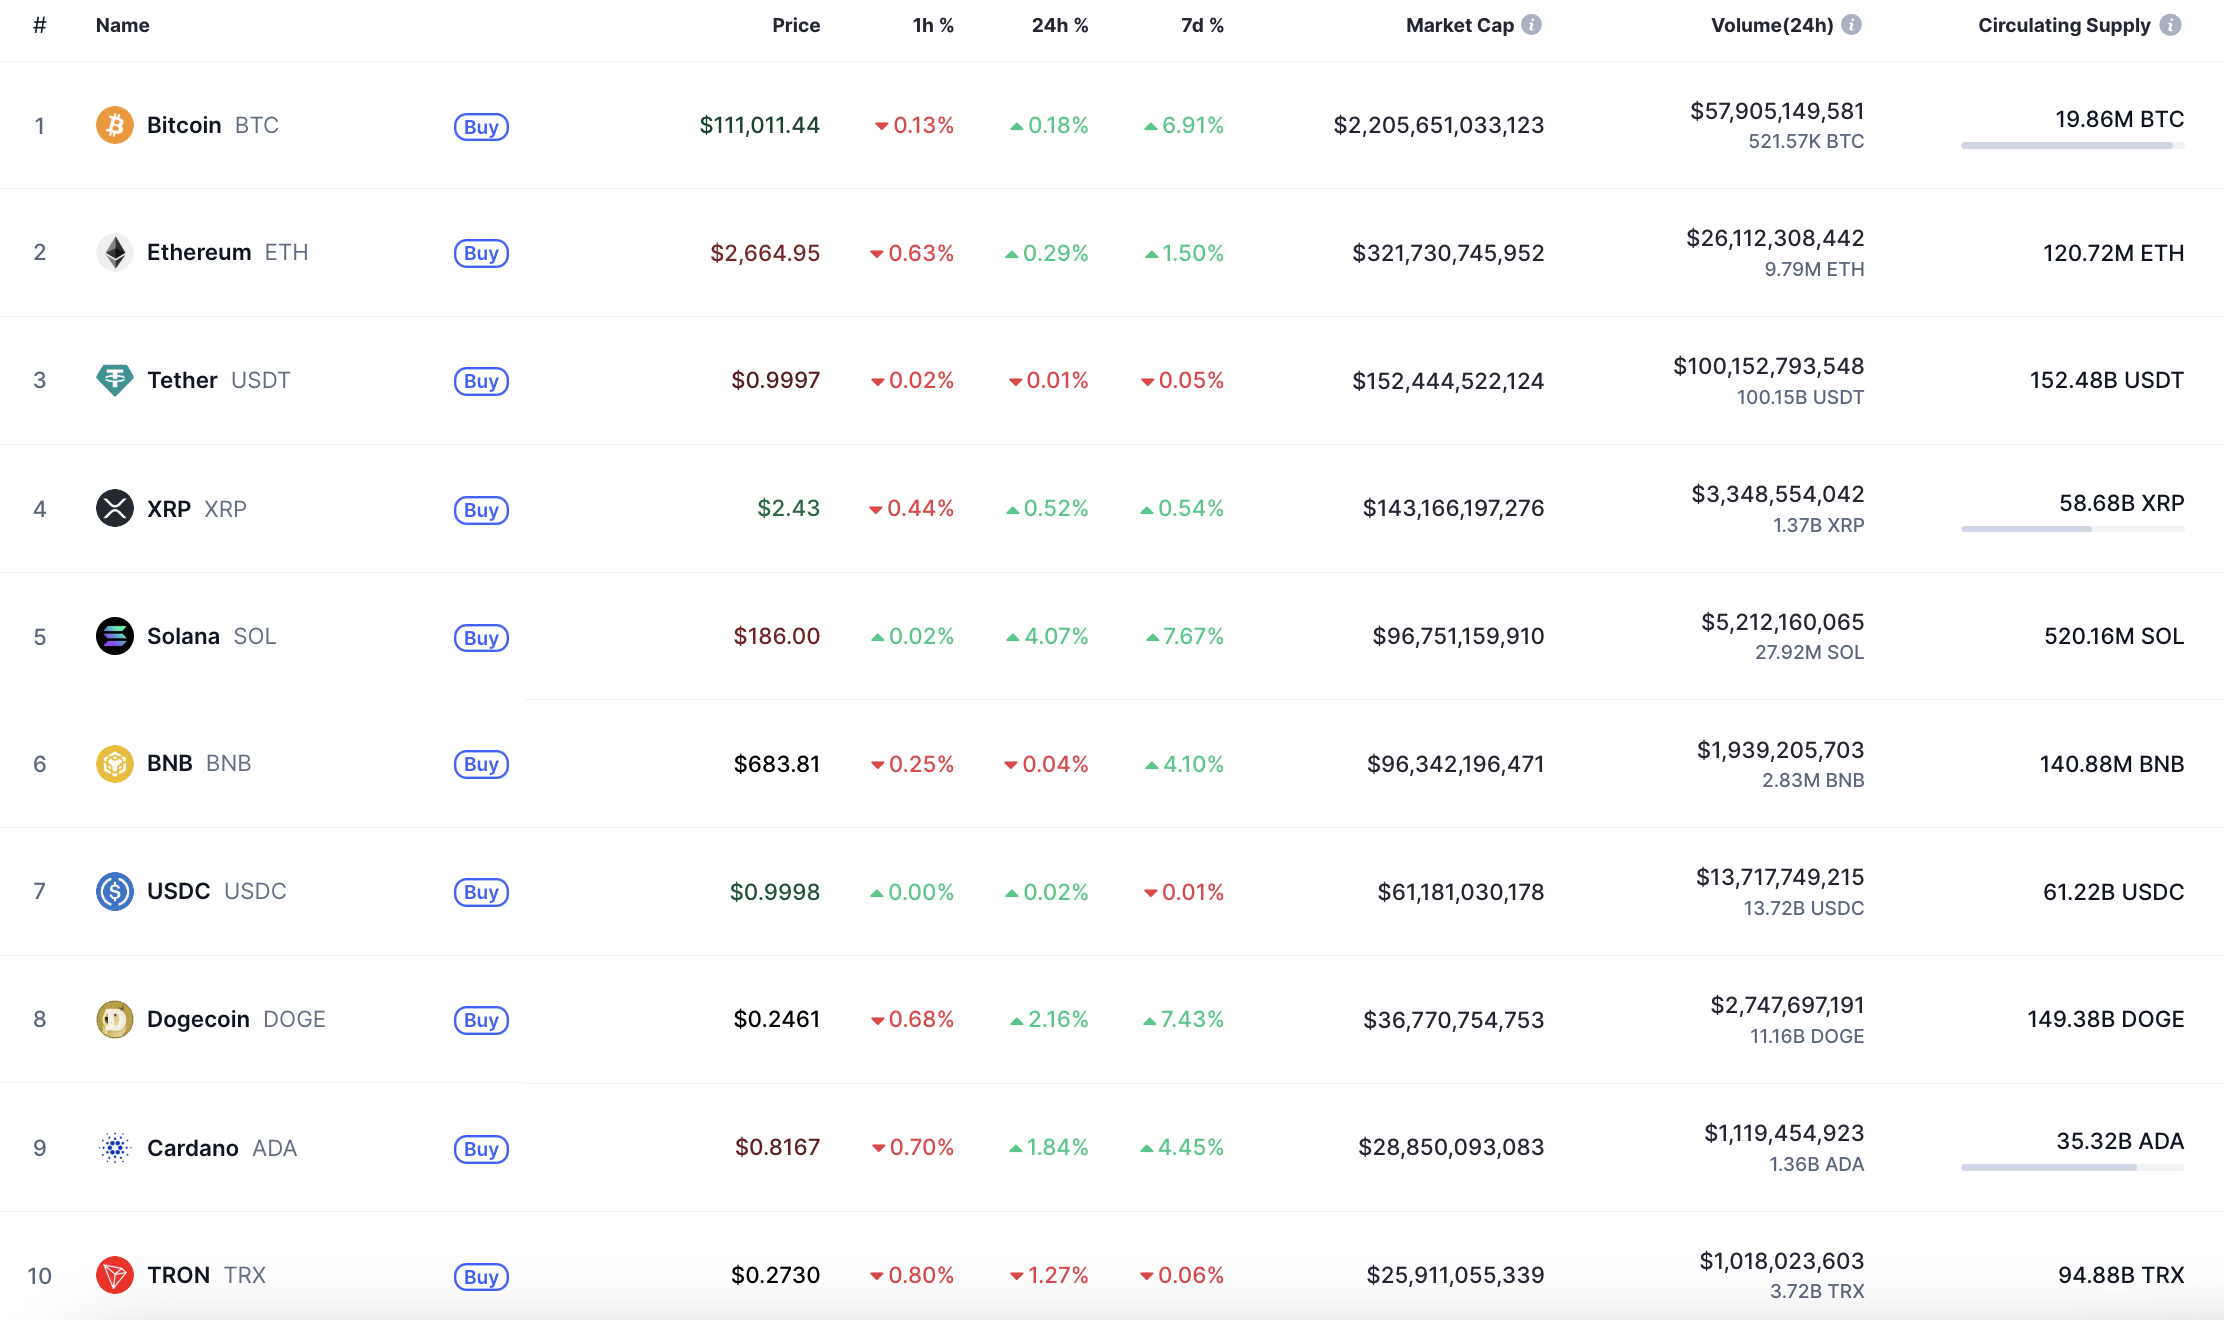Screen dimensions: 2224x1320
Task: Open the Volume(24h) info icon
Action: click(x=1852, y=25)
